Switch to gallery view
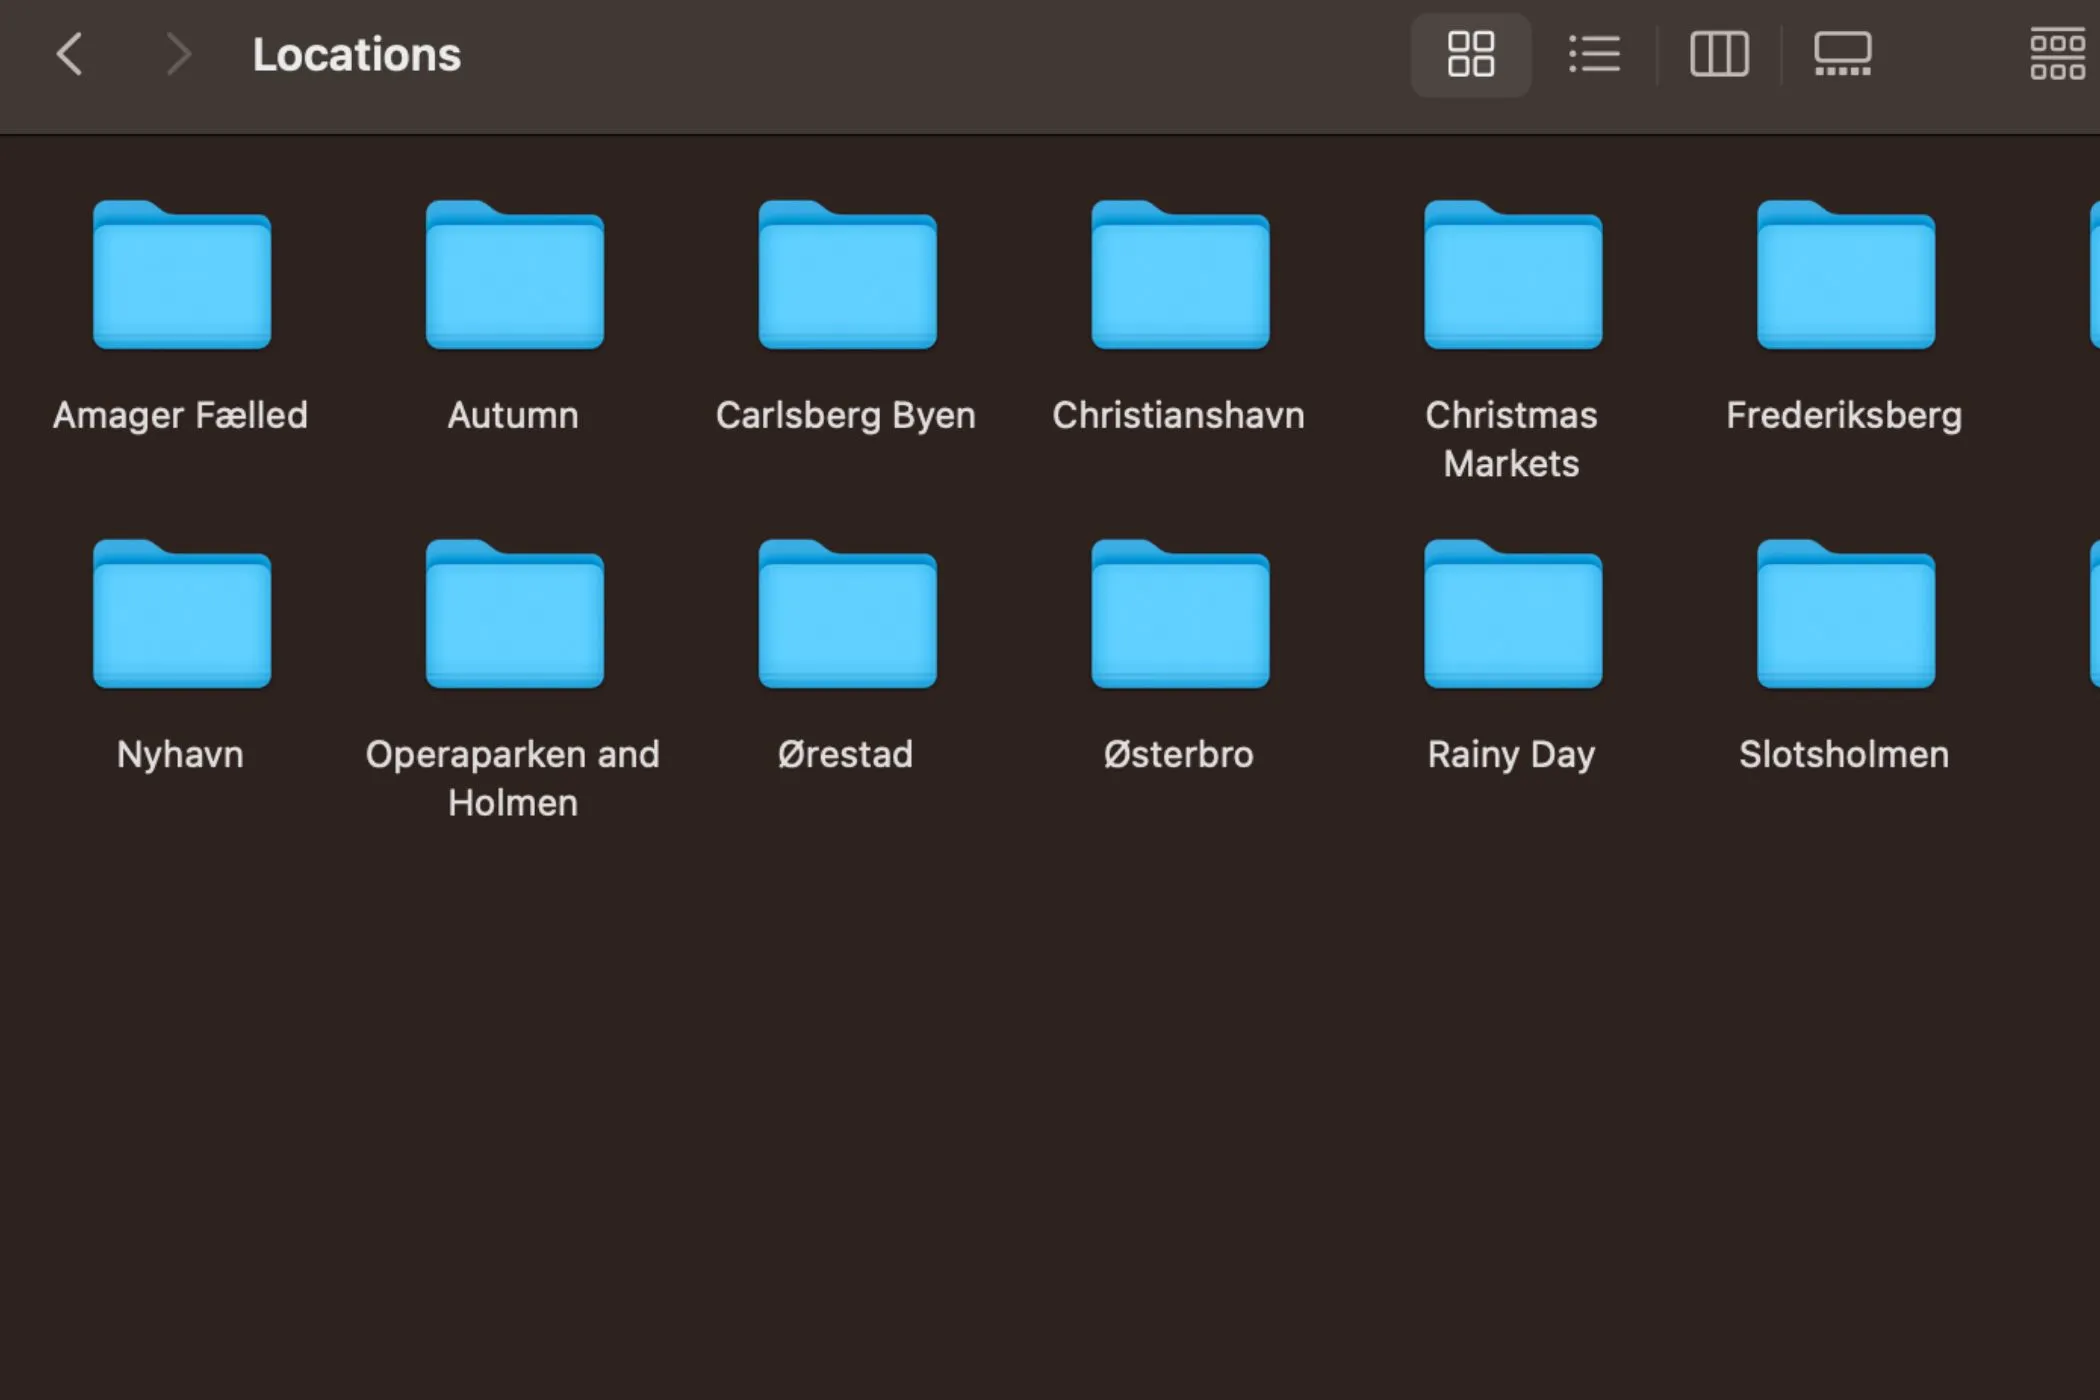The width and height of the screenshot is (2100, 1400). click(1842, 54)
